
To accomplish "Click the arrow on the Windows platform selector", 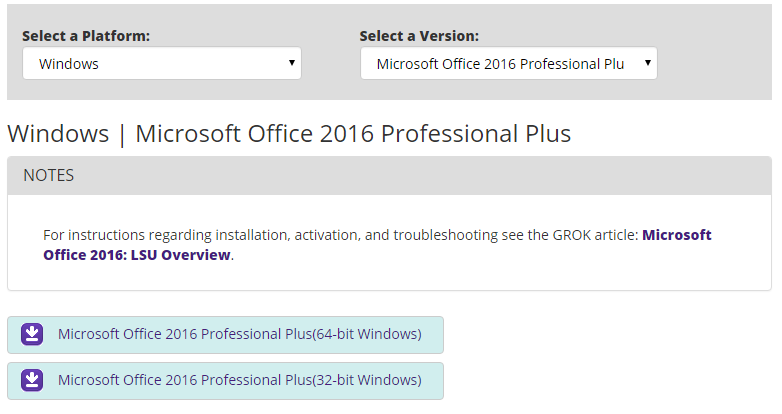I will tap(291, 63).
